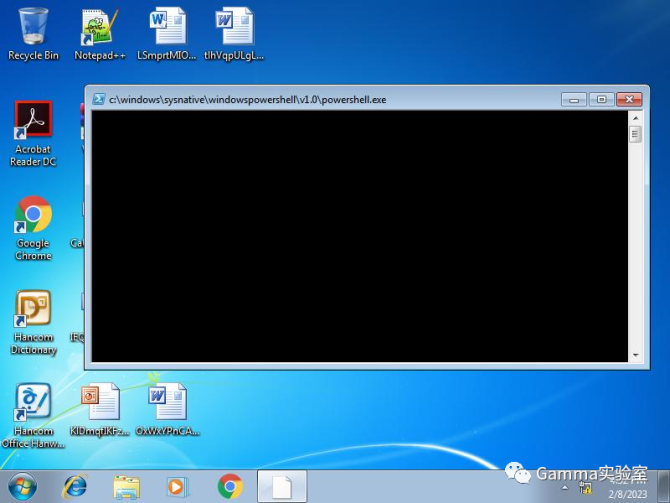Open Windows Media Player from taskbar
Image resolution: width=670 pixels, height=503 pixels.
(177, 487)
